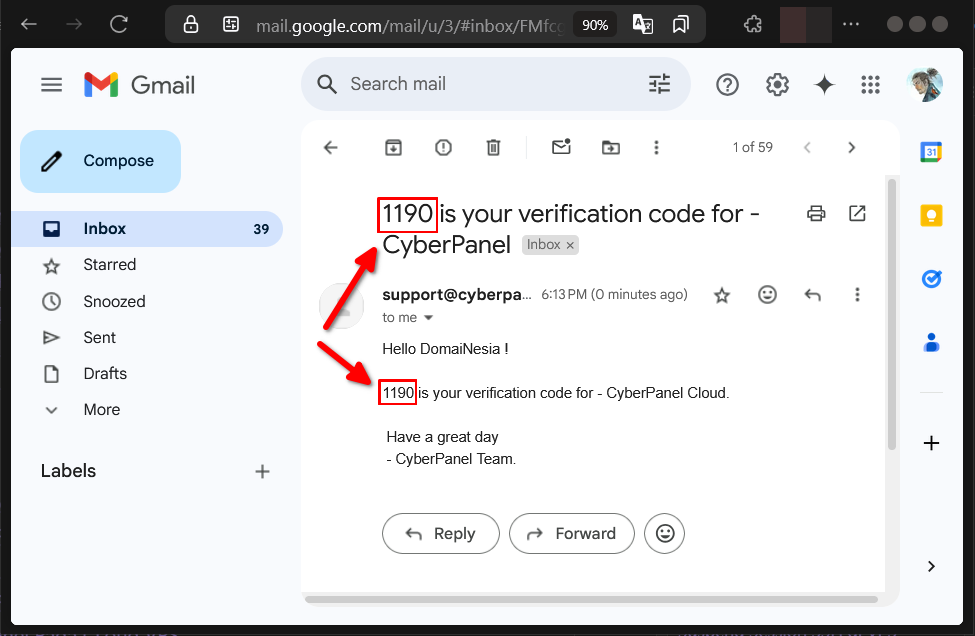Open Gmail settings gear
Image resolution: width=975 pixels, height=636 pixels.
(x=777, y=85)
